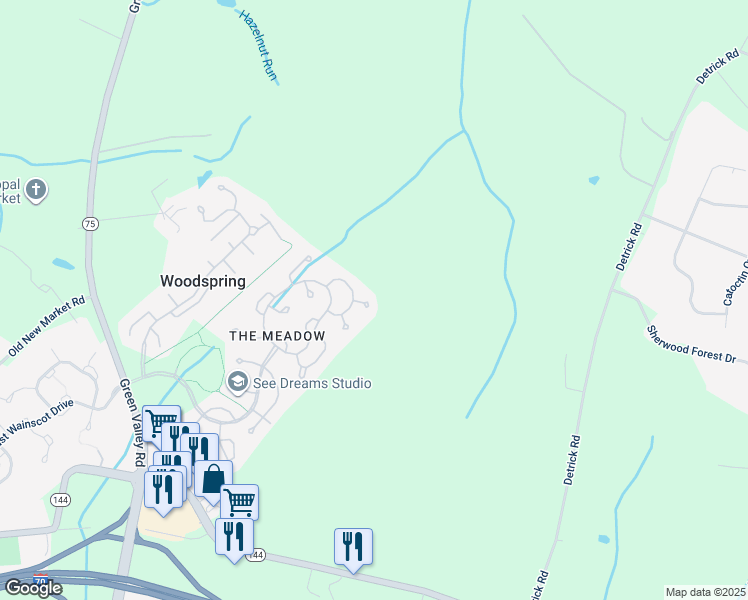The image size is (748, 600).
Task: Select shopping cart marker beside the shopping bag
Action: click(x=239, y=501)
